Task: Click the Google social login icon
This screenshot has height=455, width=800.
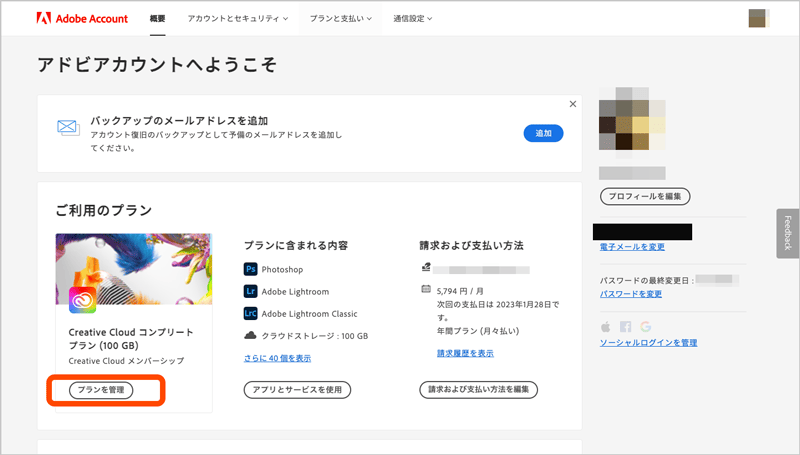Action: pos(646,327)
